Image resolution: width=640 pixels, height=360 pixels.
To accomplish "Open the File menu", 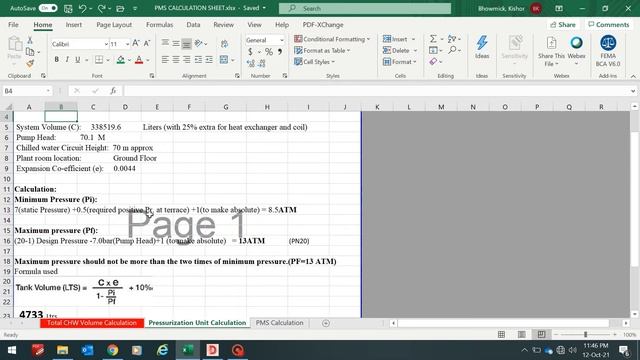I will pyautogui.click(x=13, y=24).
